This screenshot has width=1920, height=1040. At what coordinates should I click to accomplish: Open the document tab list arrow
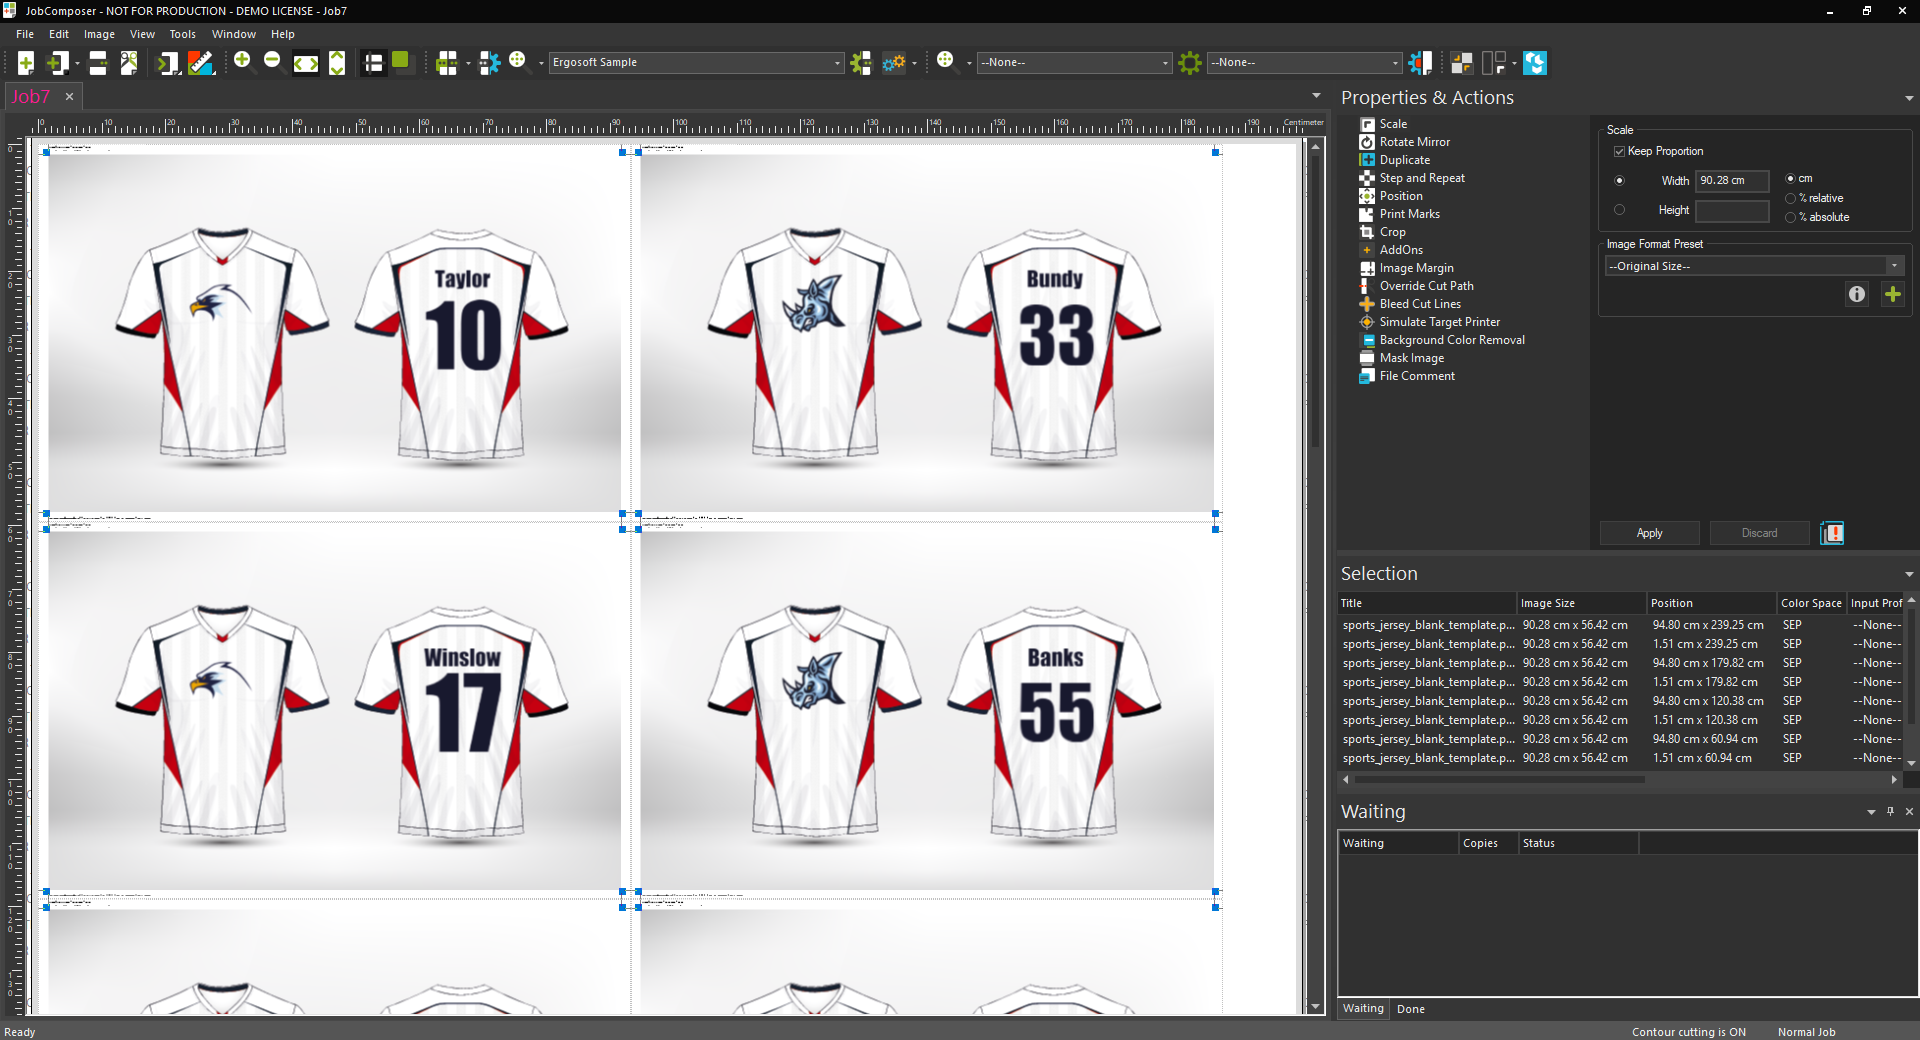[x=1316, y=96]
